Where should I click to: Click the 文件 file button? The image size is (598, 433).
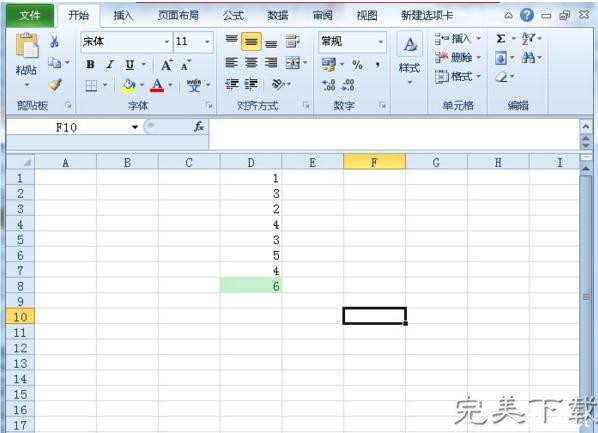[30, 15]
